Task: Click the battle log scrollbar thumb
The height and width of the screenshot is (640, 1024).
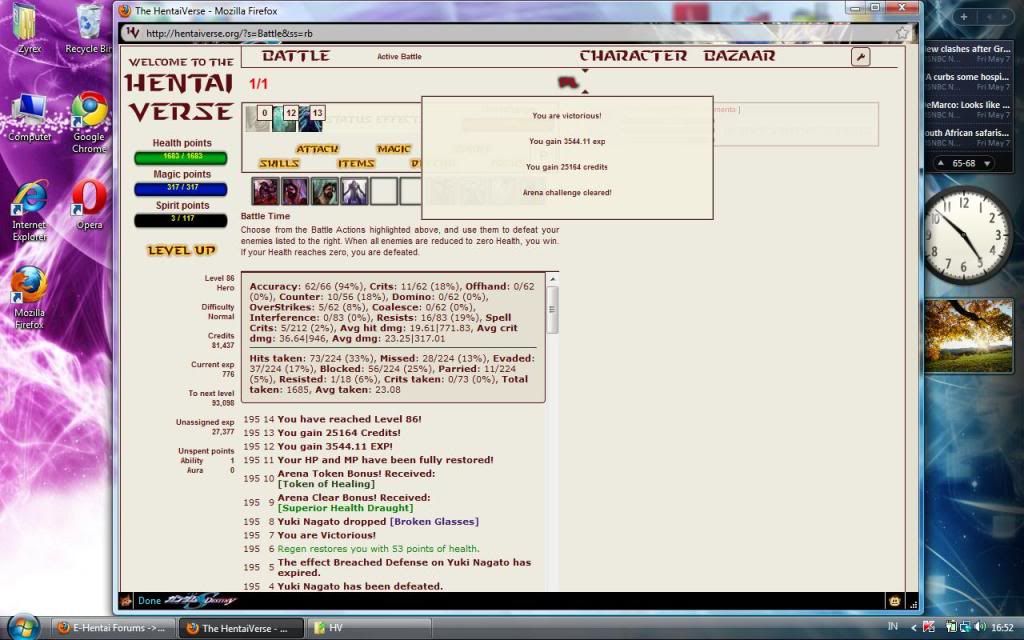Action: pos(552,310)
